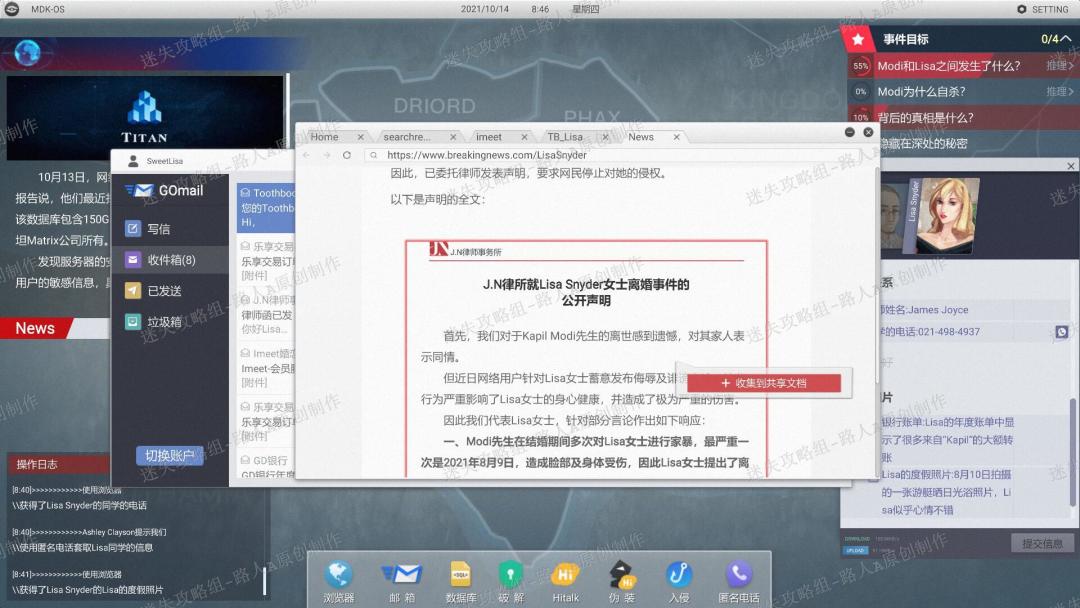Click the search icon in address bar
1080x608 pixels.
point(373,156)
